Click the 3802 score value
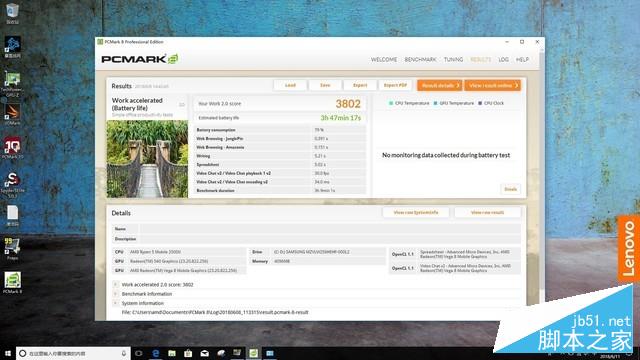Viewport: 640px width, 360px height. pos(348,104)
